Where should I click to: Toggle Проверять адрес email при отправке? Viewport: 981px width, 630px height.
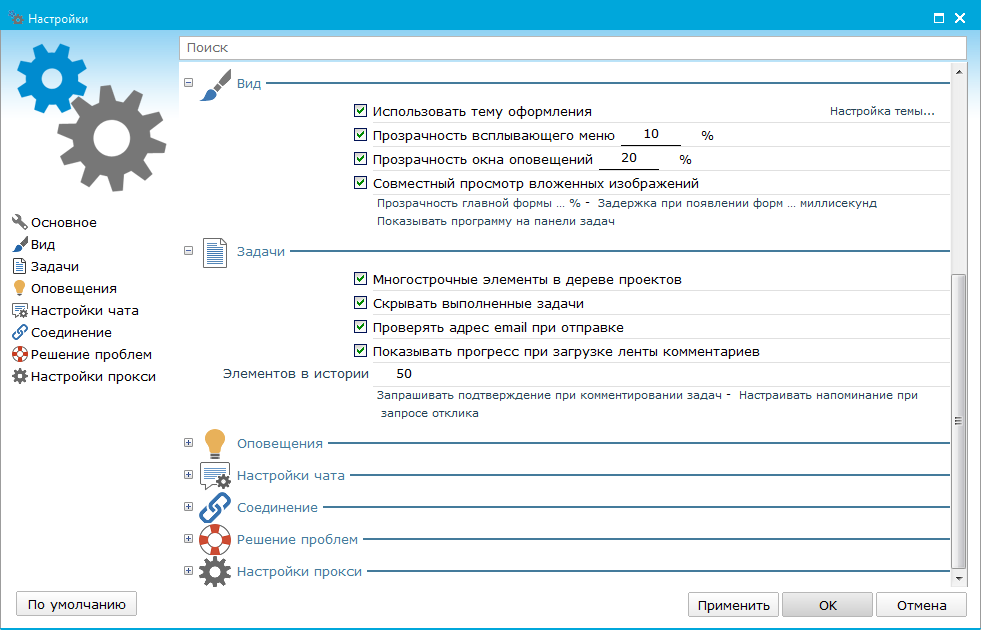pyautogui.click(x=360, y=327)
